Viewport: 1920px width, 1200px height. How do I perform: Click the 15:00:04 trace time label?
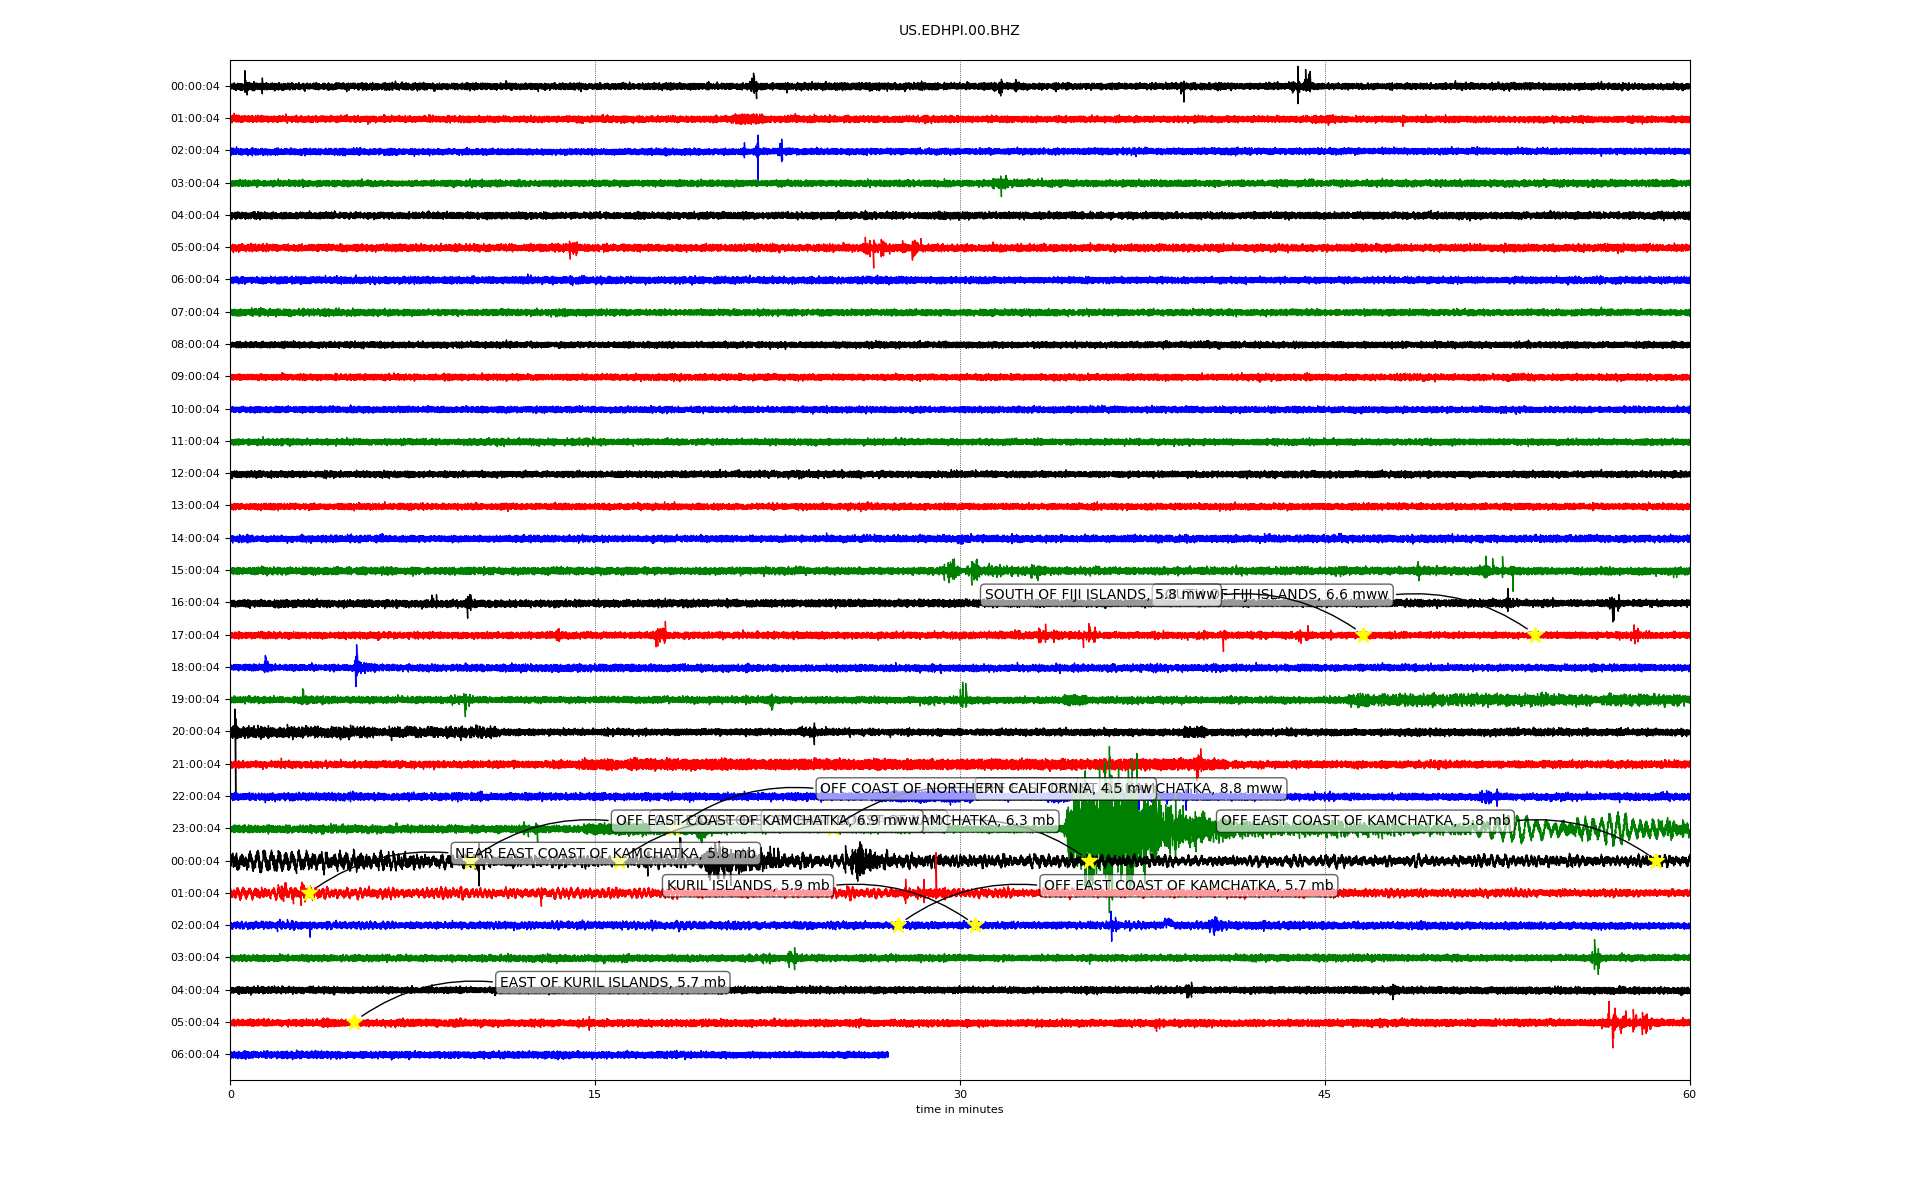pyautogui.click(x=195, y=571)
